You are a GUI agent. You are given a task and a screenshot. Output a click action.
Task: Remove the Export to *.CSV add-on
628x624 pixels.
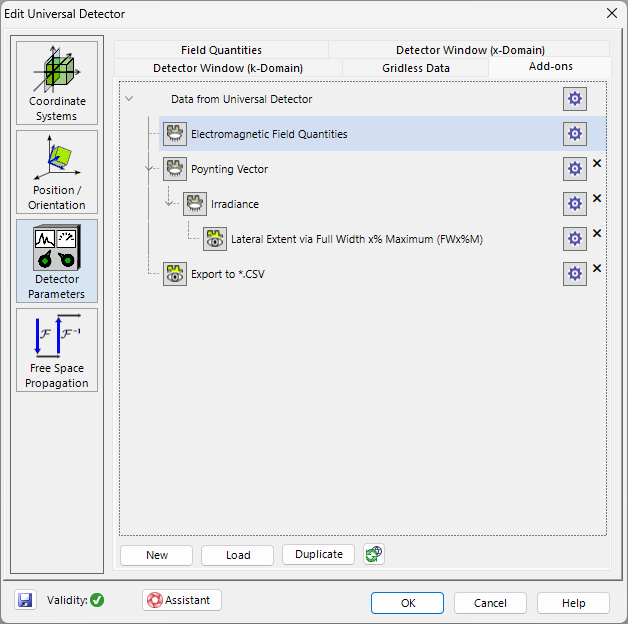597,268
